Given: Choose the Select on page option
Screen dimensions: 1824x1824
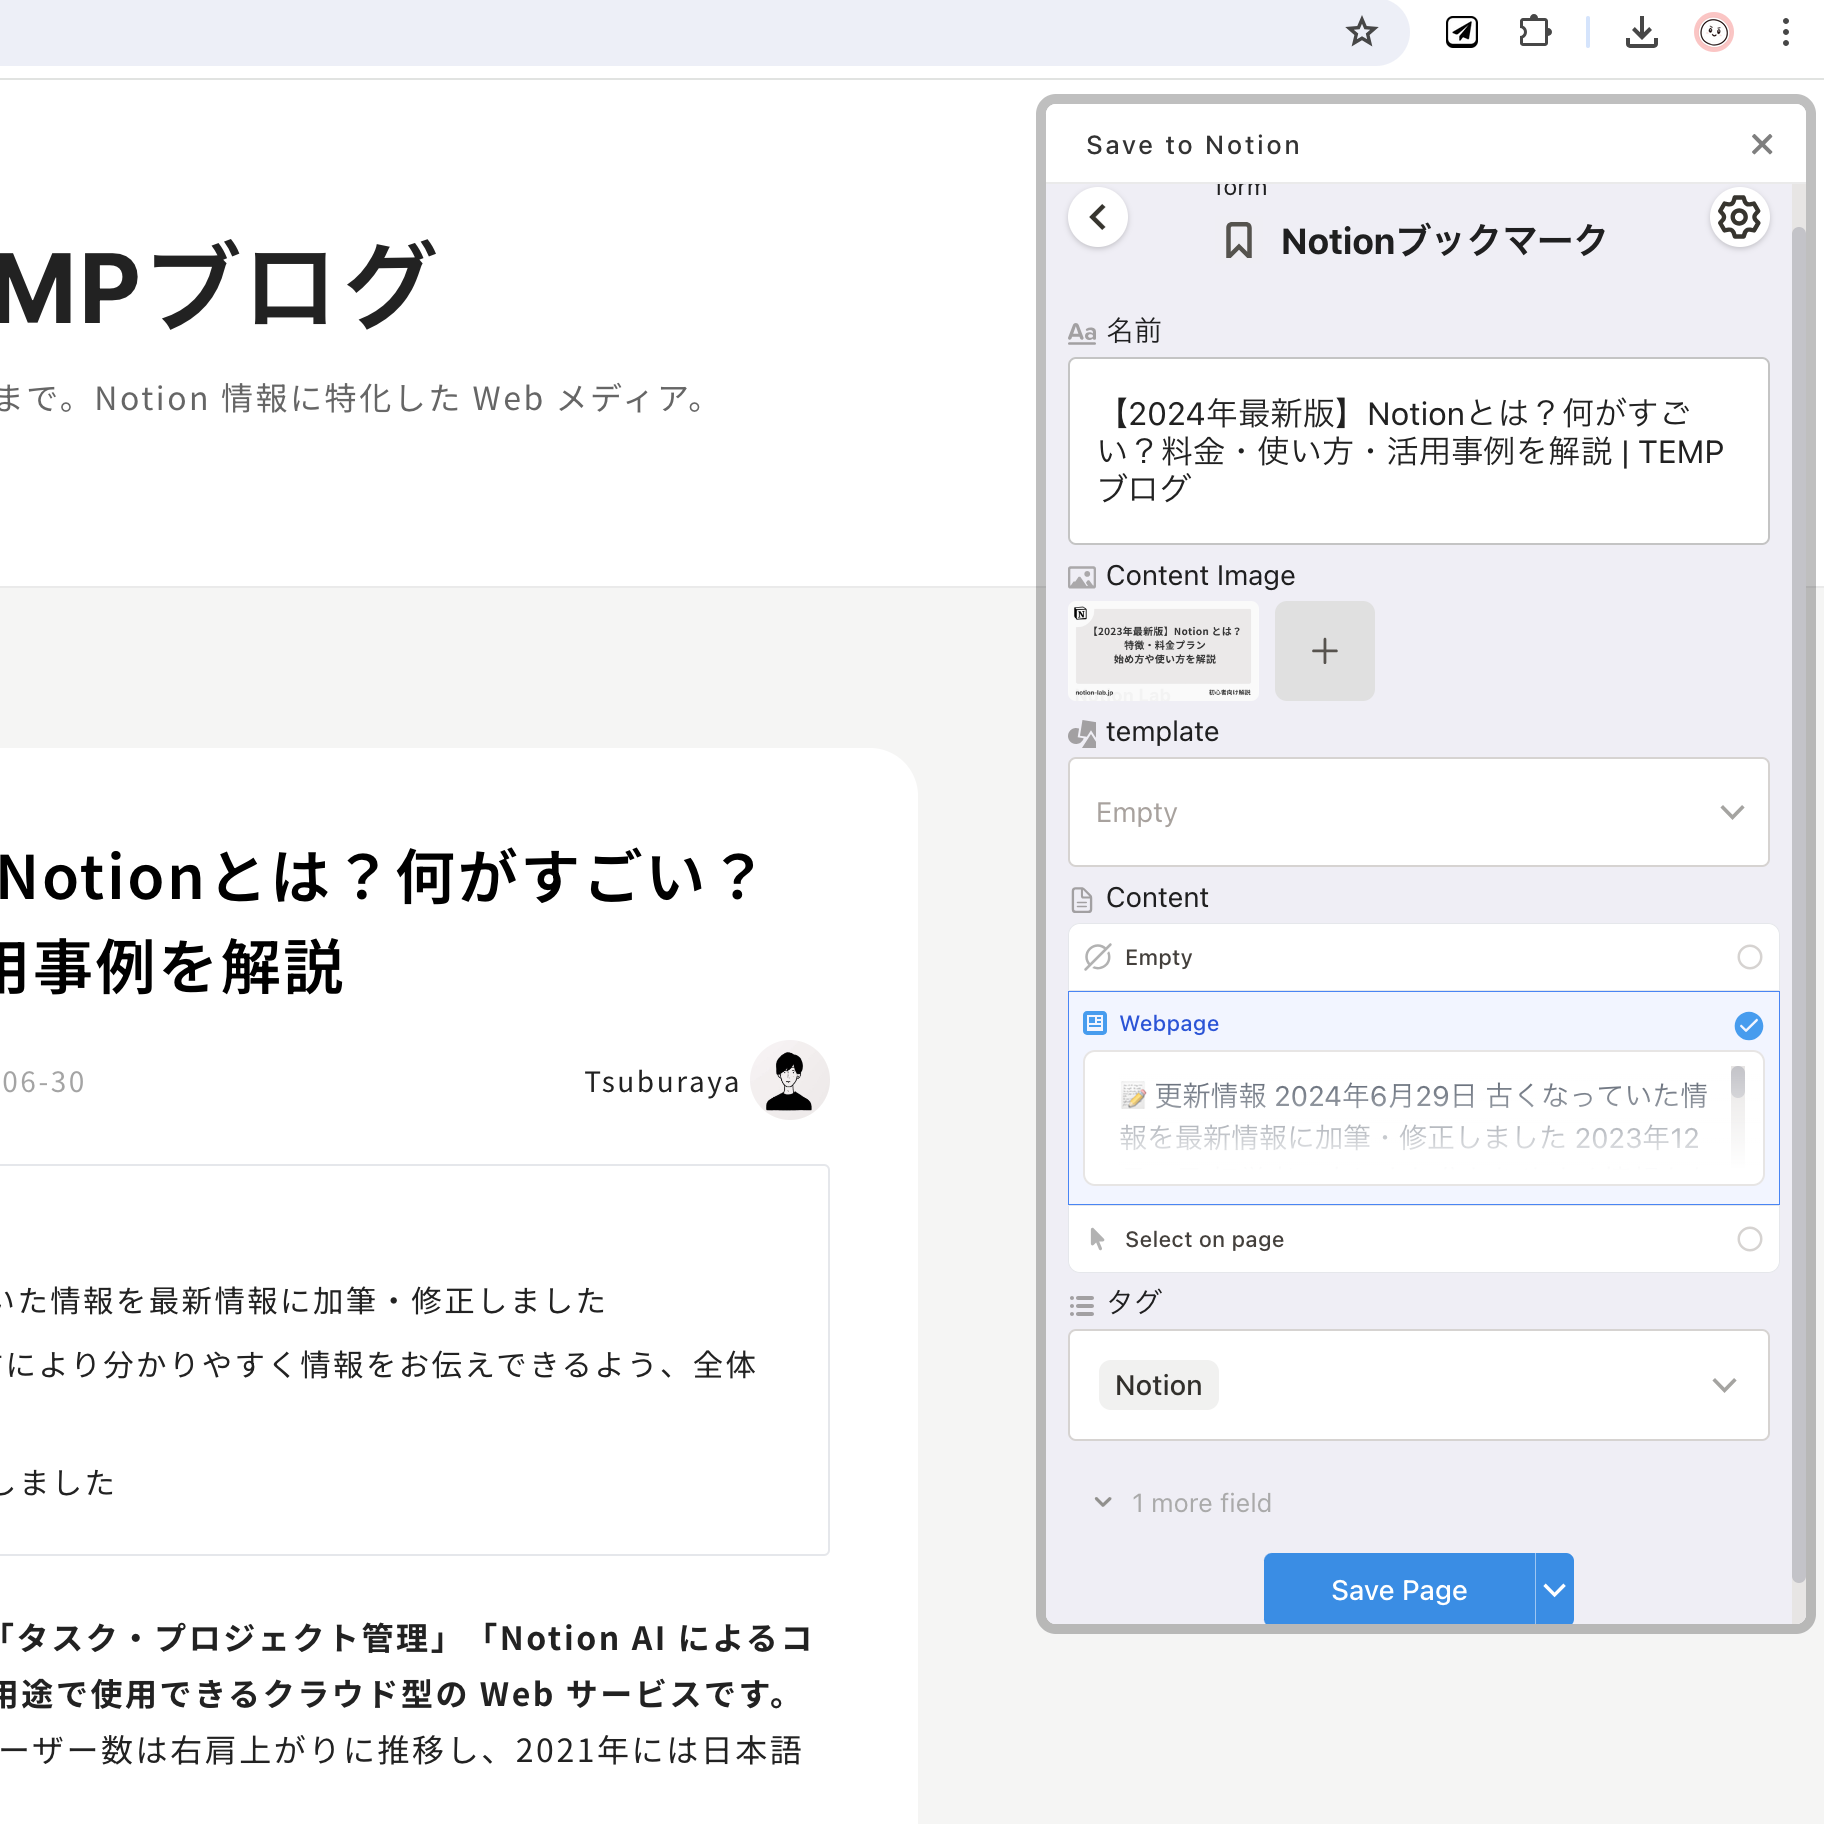Looking at the screenshot, I should tap(1423, 1239).
